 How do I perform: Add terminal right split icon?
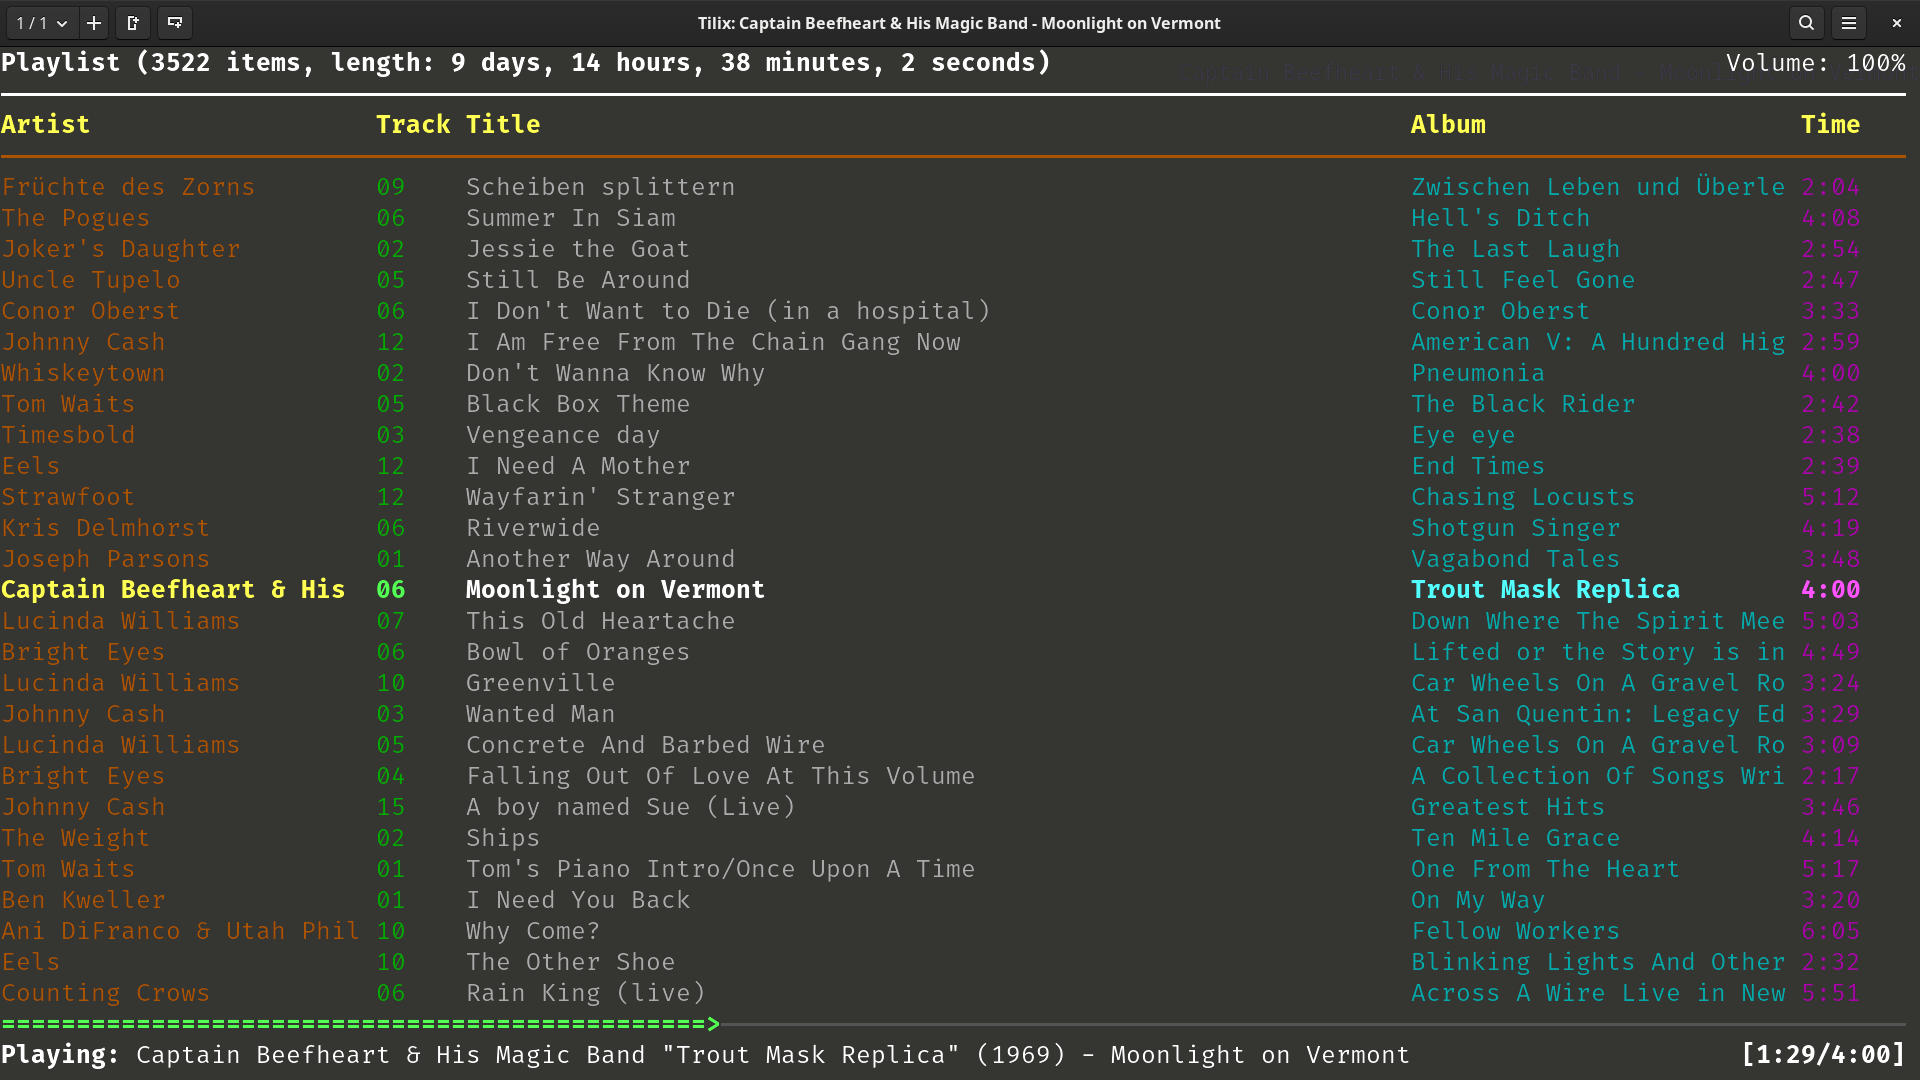point(133,23)
